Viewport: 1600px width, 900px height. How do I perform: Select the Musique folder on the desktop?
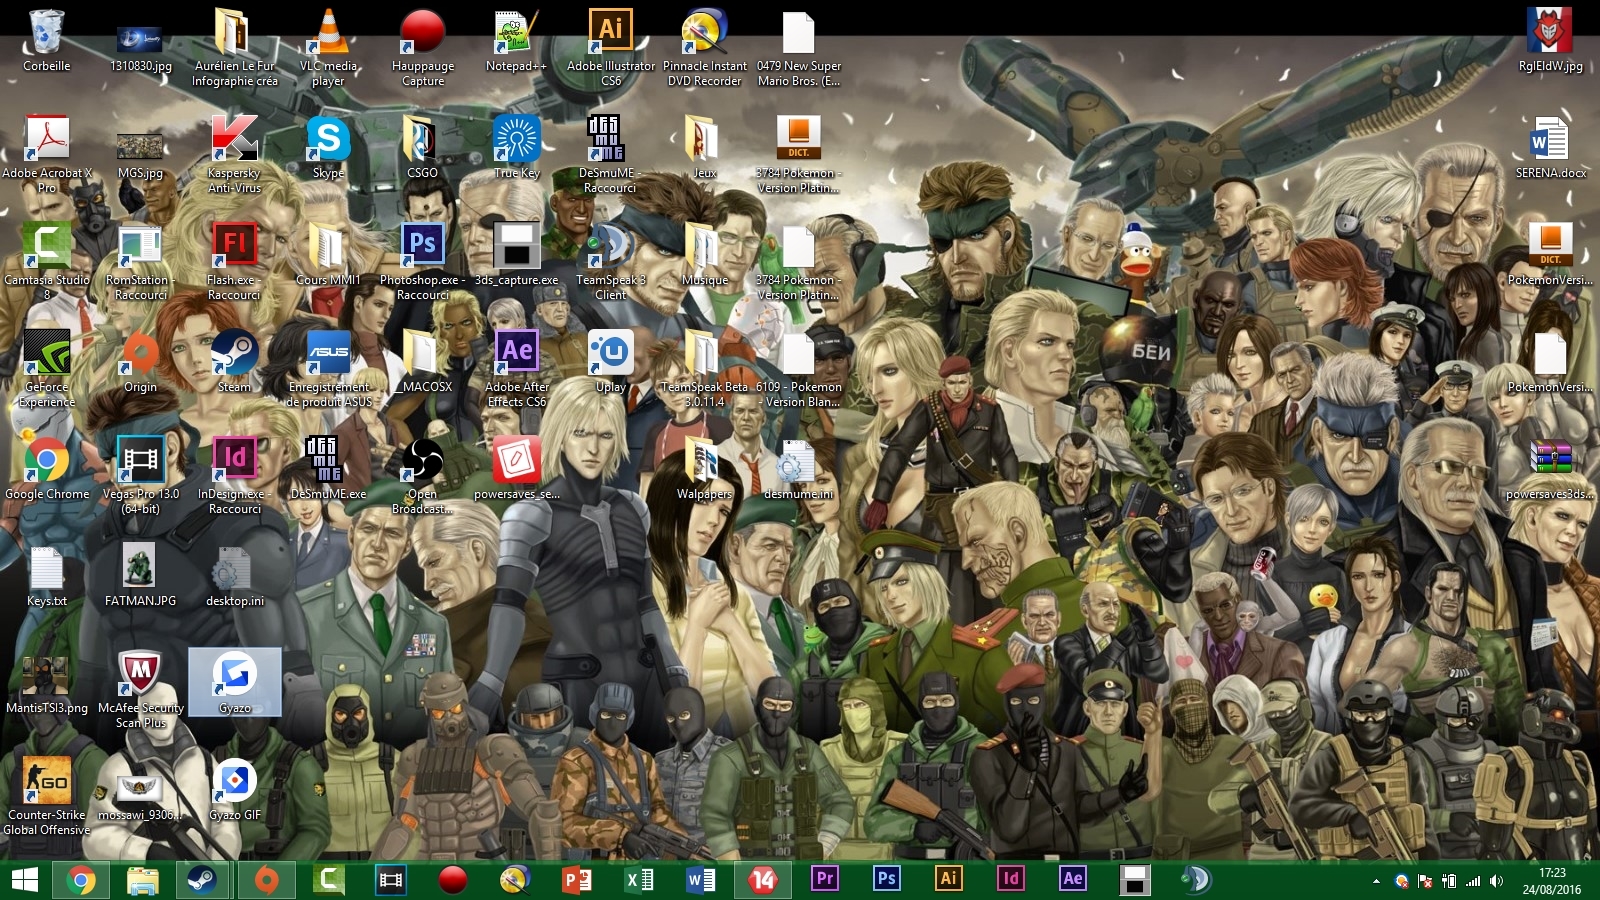click(705, 254)
